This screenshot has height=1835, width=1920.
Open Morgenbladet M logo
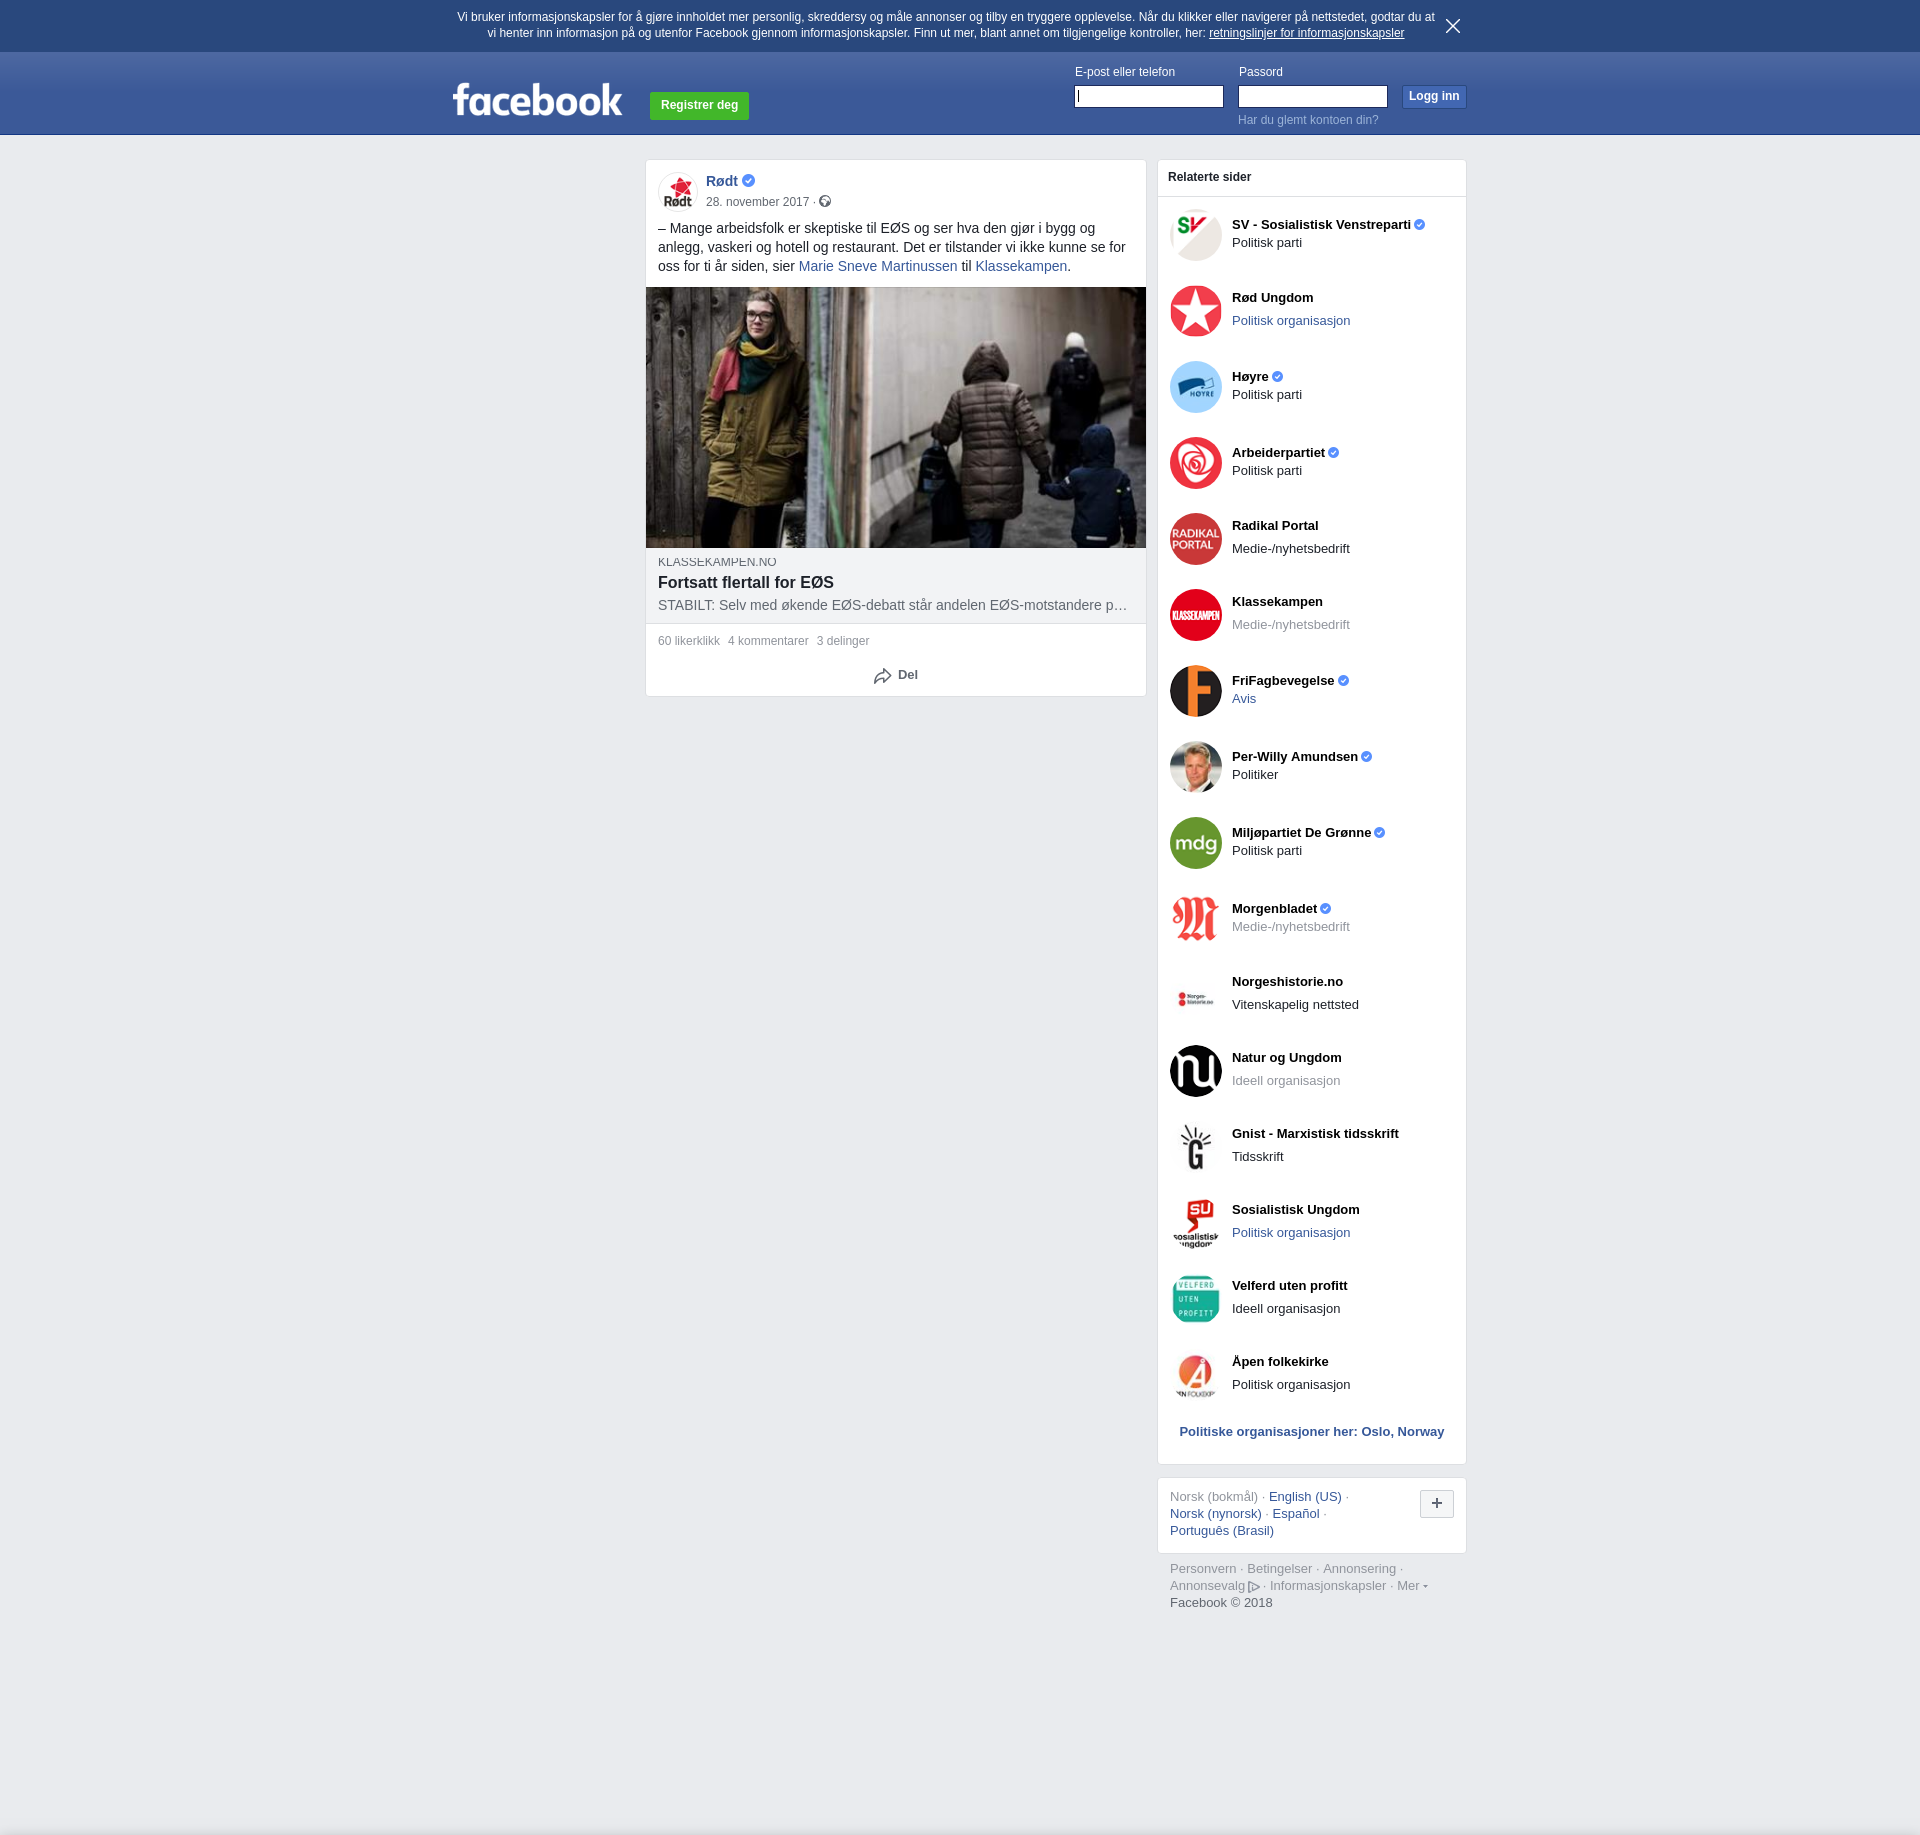1196,919
